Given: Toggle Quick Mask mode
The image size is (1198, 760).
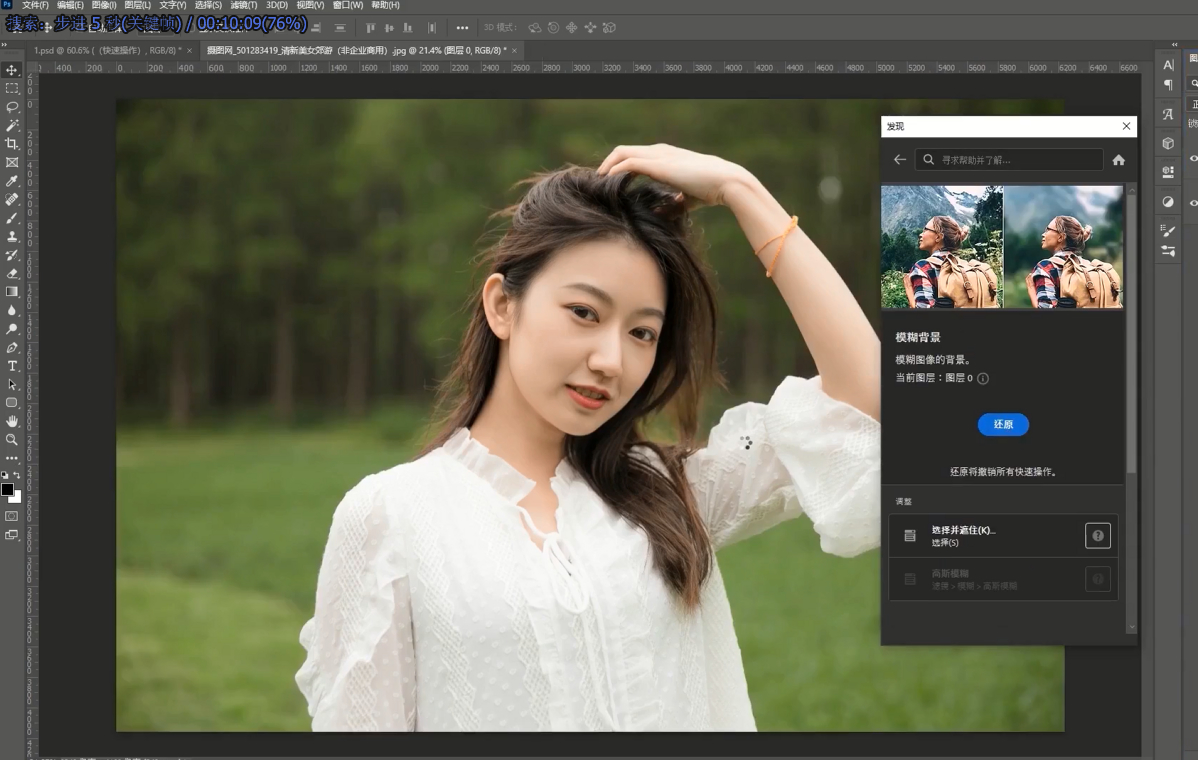Looking at the screenshot, I should coord(11,516).
